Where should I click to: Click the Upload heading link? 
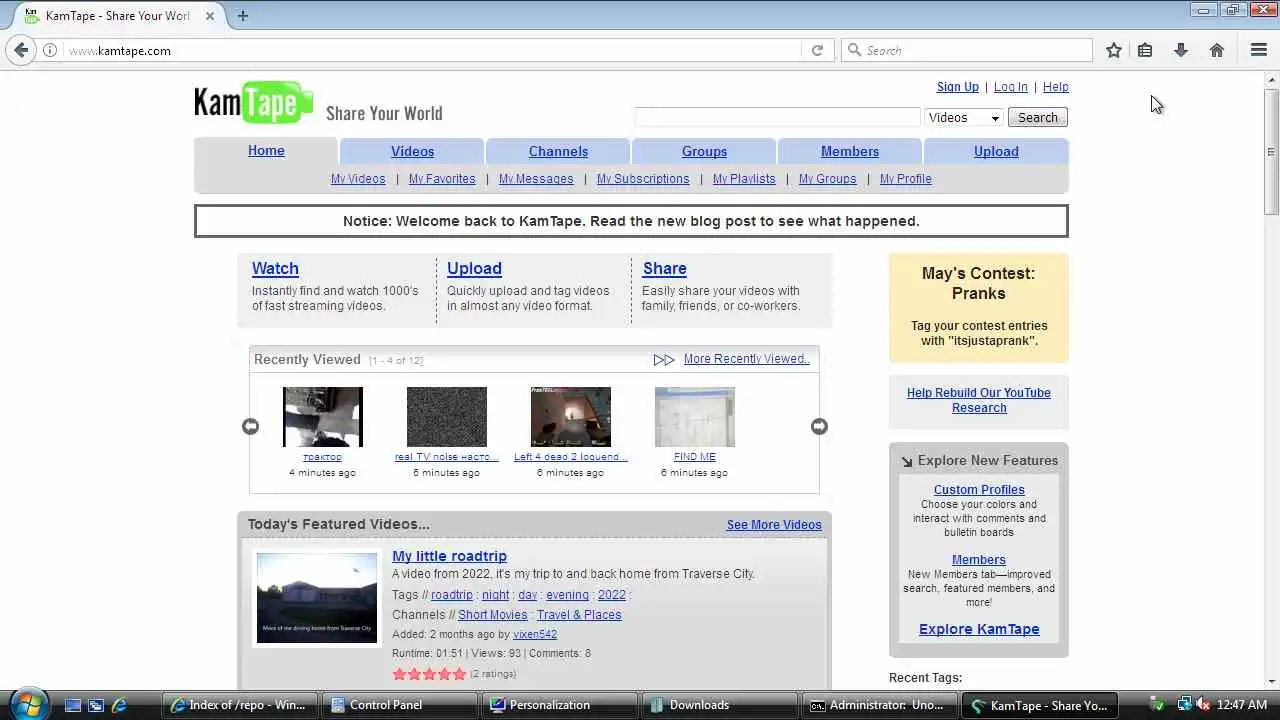pos(474,268)
